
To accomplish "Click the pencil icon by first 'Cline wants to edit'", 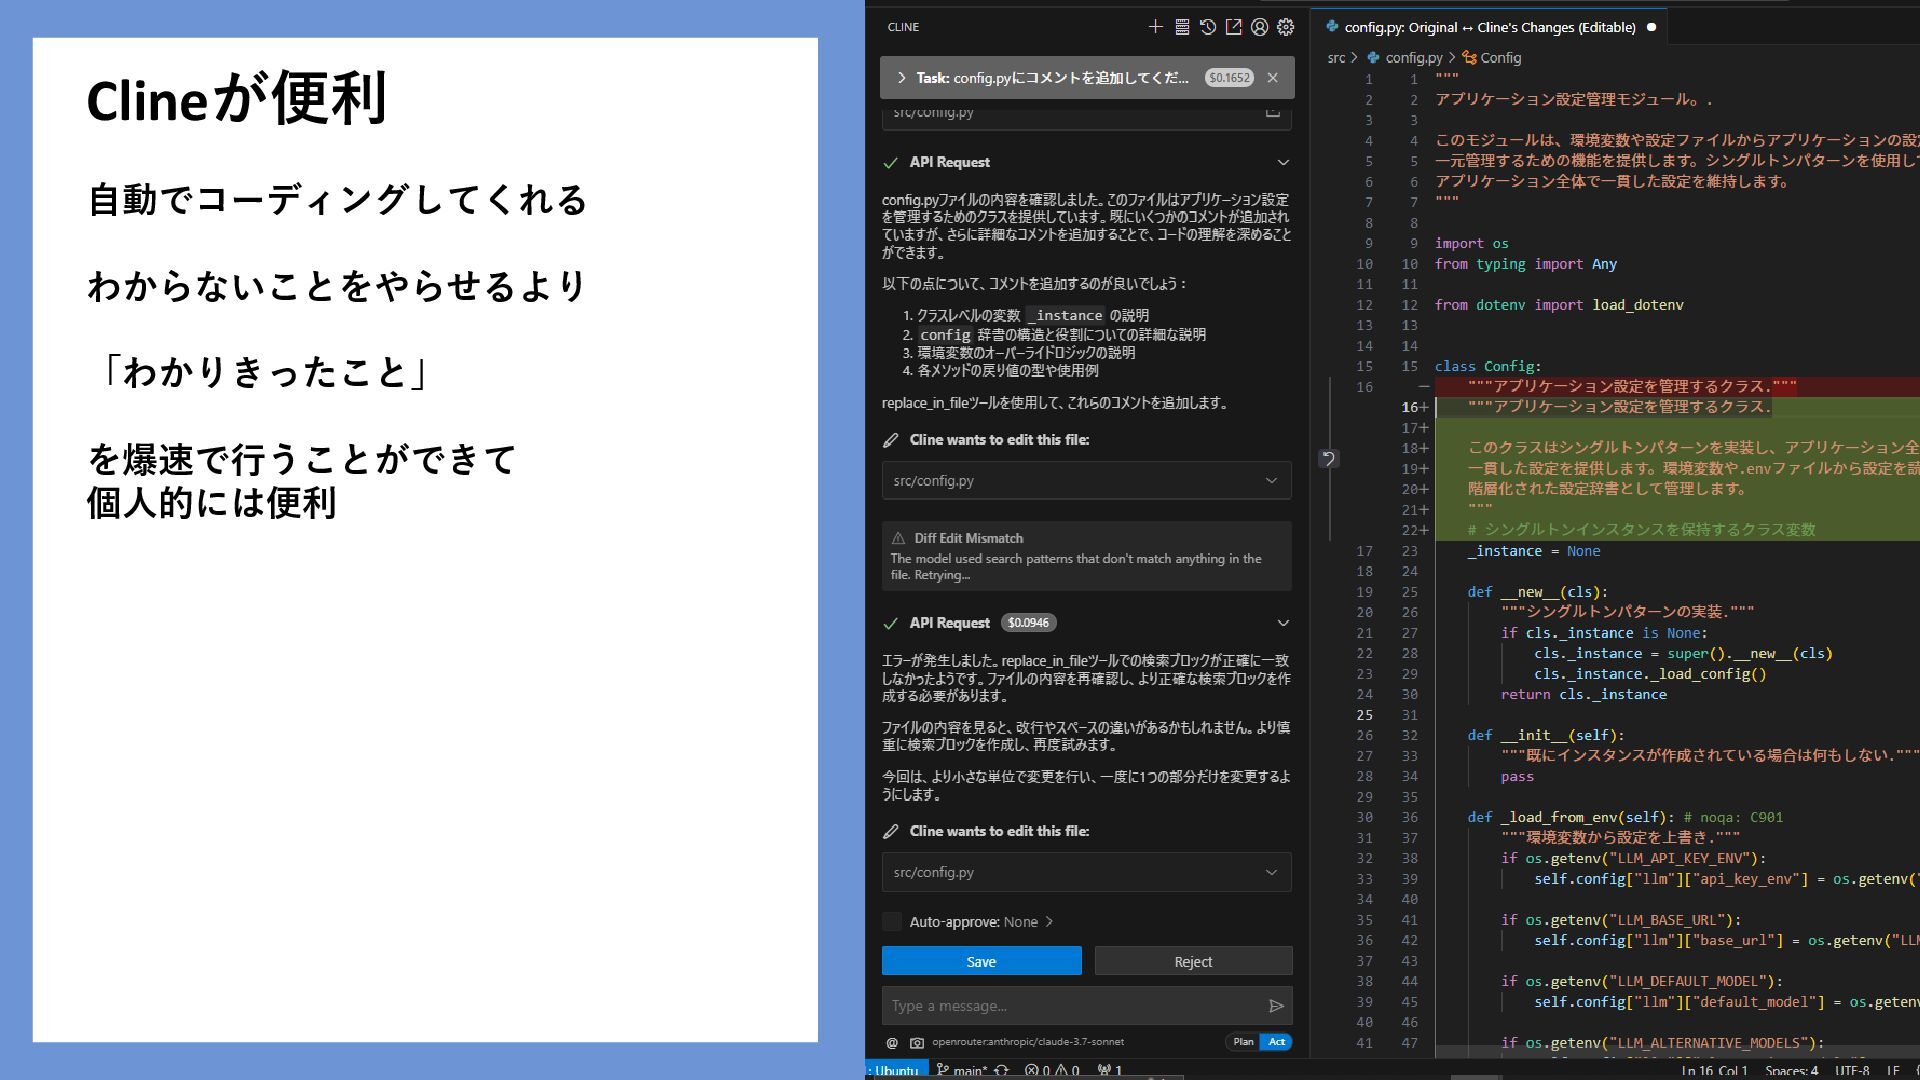I will [x=891, y=440].
